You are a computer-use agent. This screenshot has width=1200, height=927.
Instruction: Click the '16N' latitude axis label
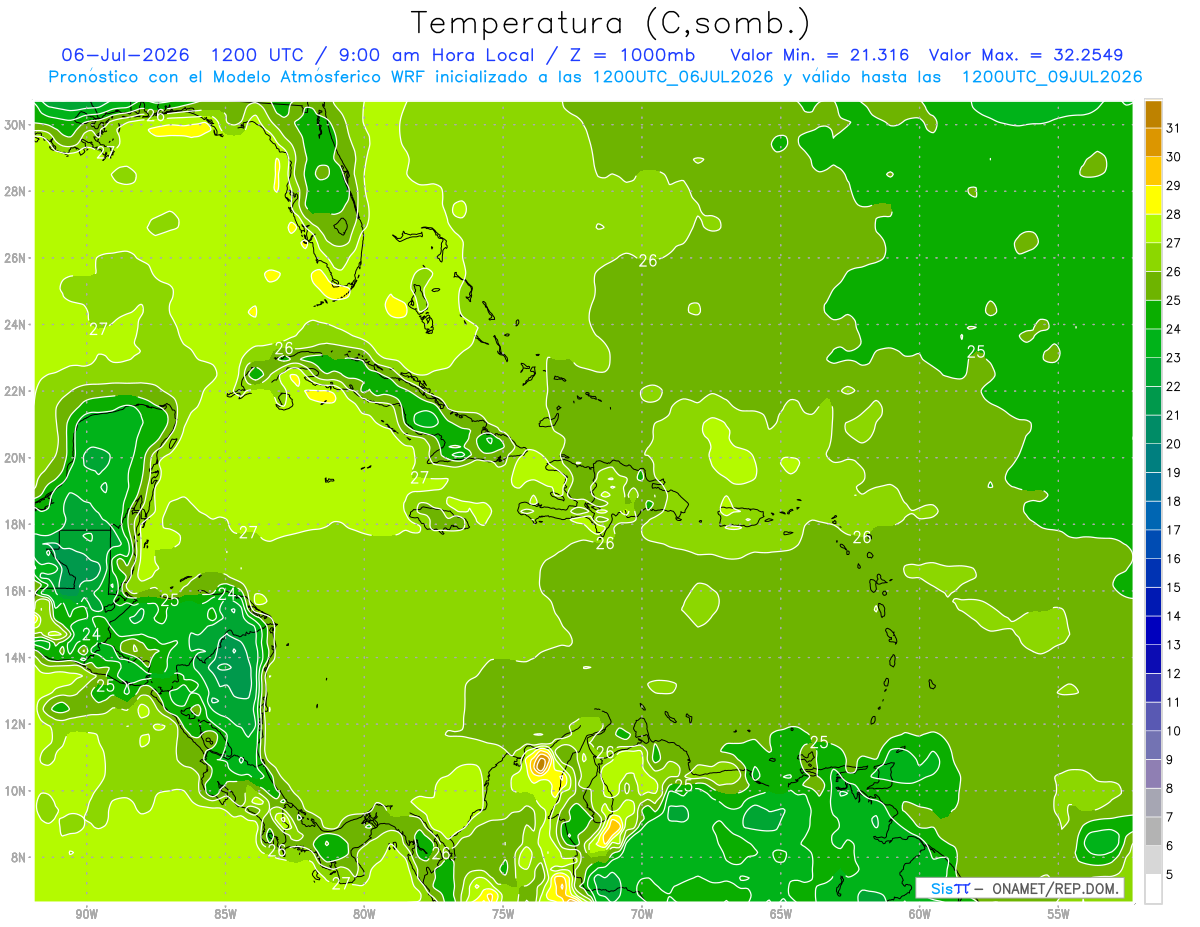(17, 591)
